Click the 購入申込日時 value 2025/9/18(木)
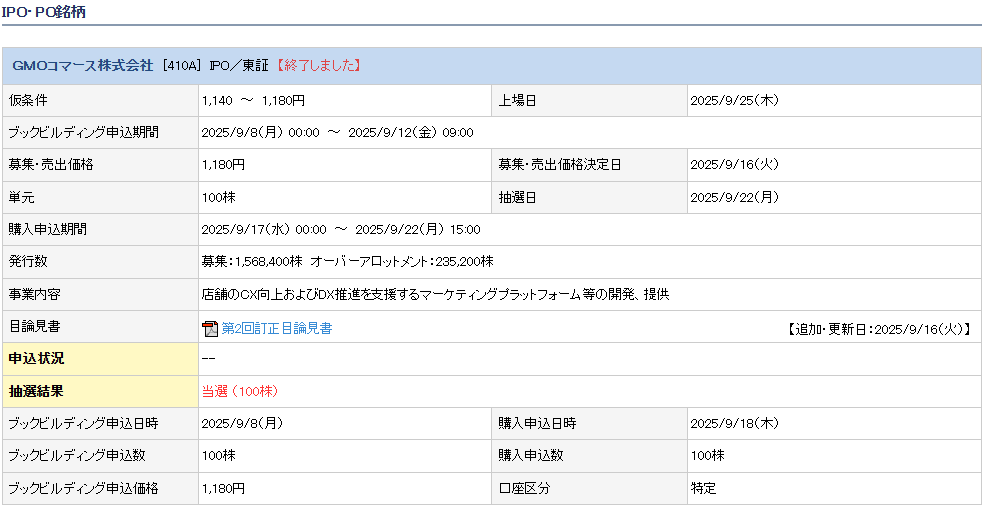Viewport: 983px width, 507px height. (x=734, y=423)
